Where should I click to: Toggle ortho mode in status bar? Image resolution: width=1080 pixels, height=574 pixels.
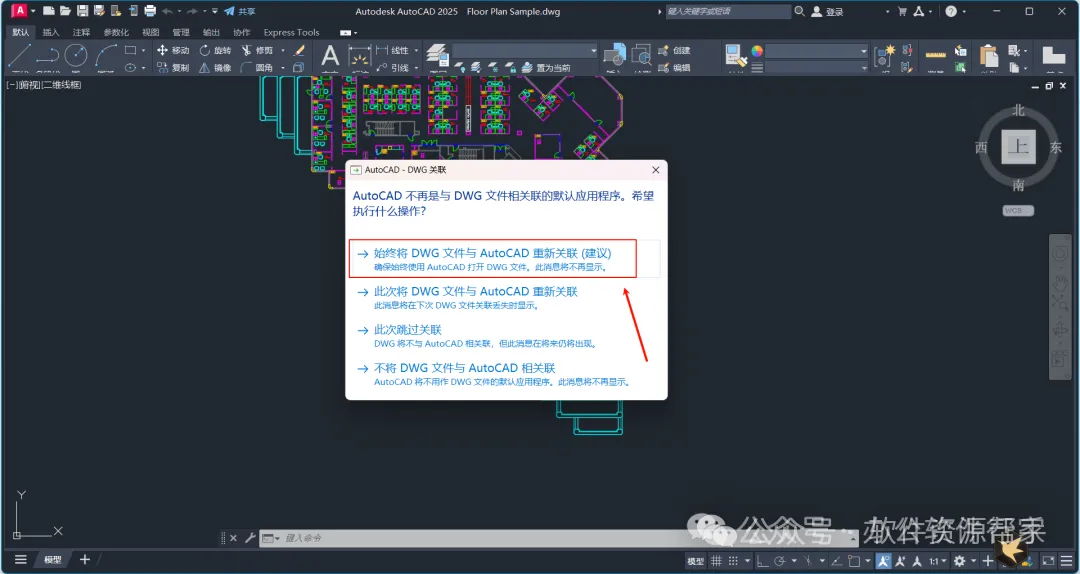tap(762, 561)
